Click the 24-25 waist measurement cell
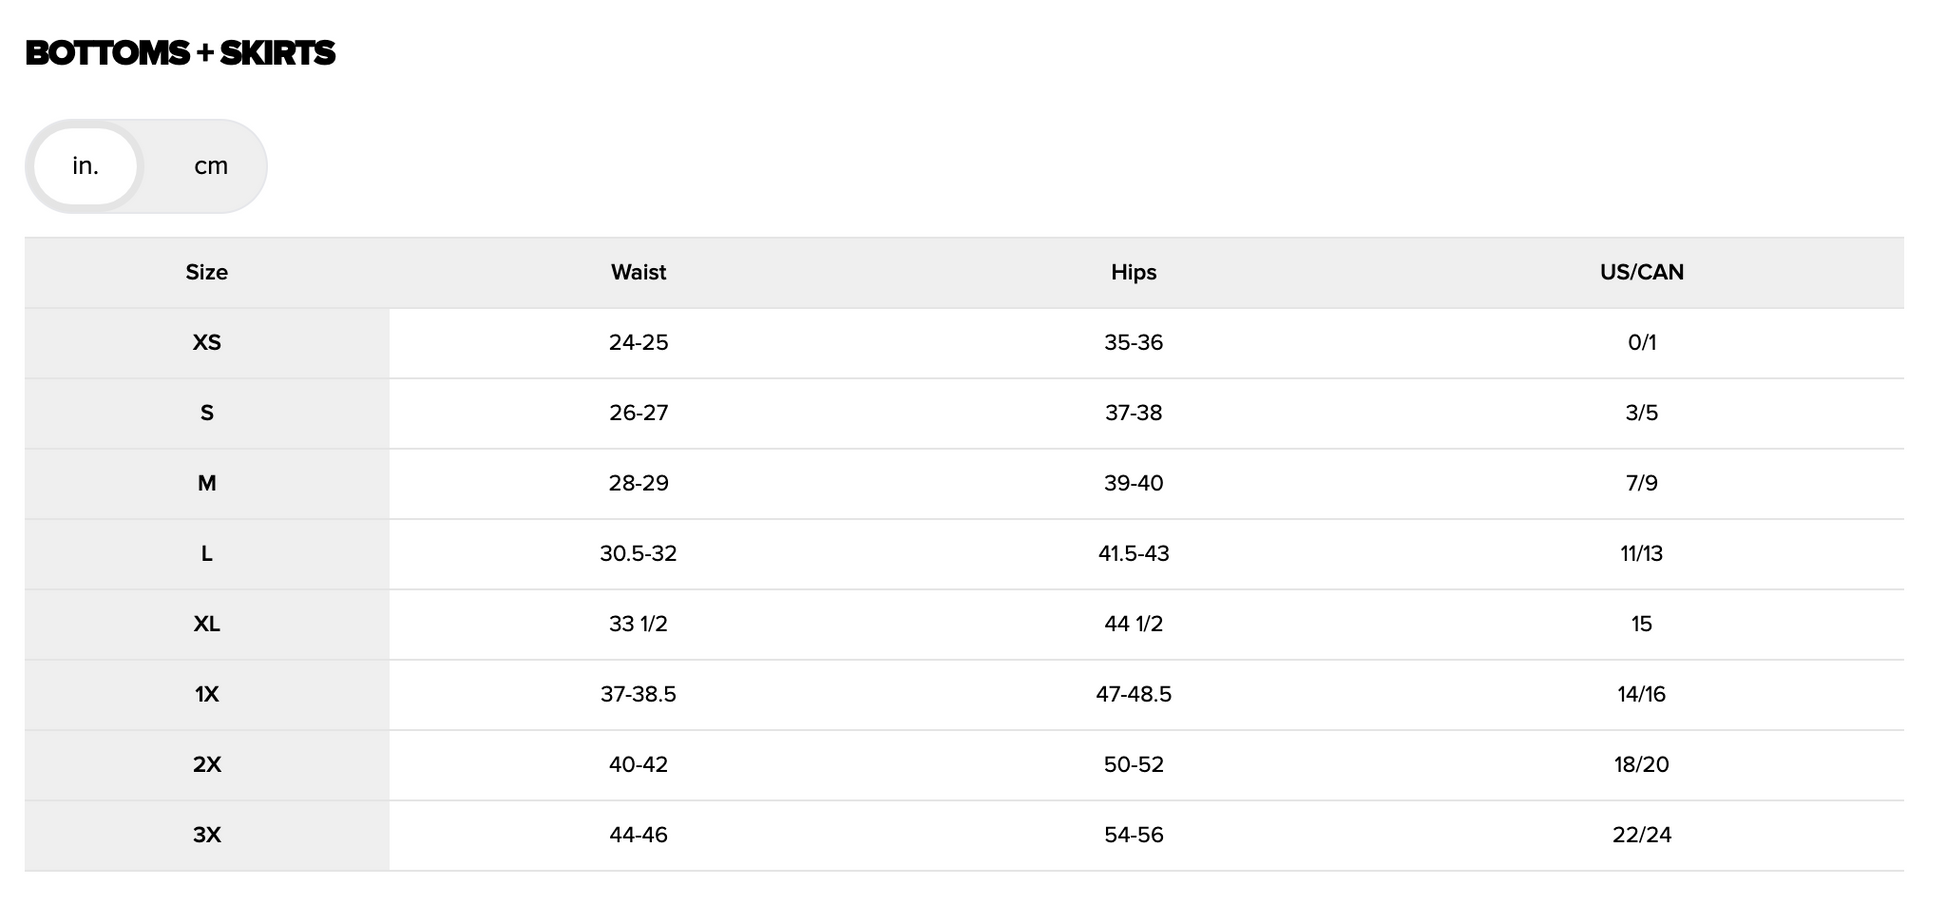The height and width of the screenshot is (905, 1946). pos(638,343)
